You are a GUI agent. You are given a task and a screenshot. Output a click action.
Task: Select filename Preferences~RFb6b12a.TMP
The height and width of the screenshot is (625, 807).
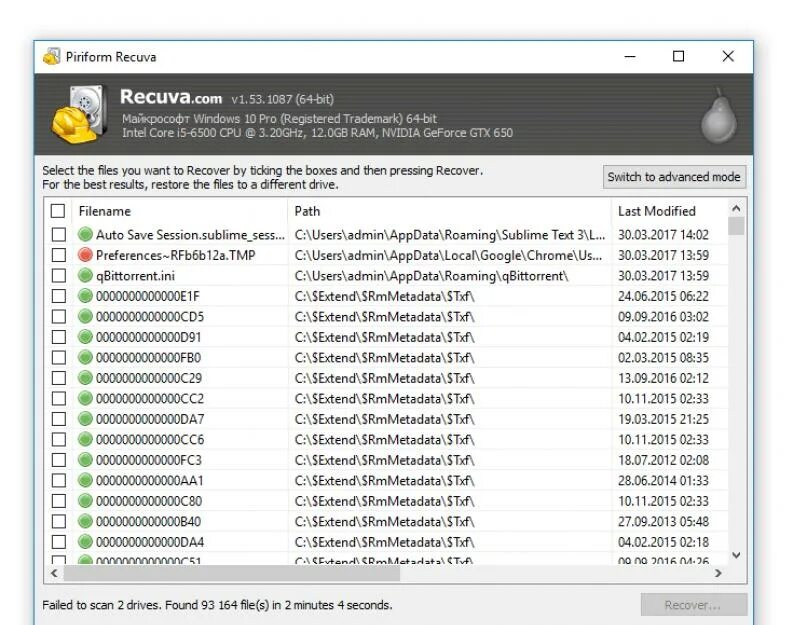(x=176, y=255)
